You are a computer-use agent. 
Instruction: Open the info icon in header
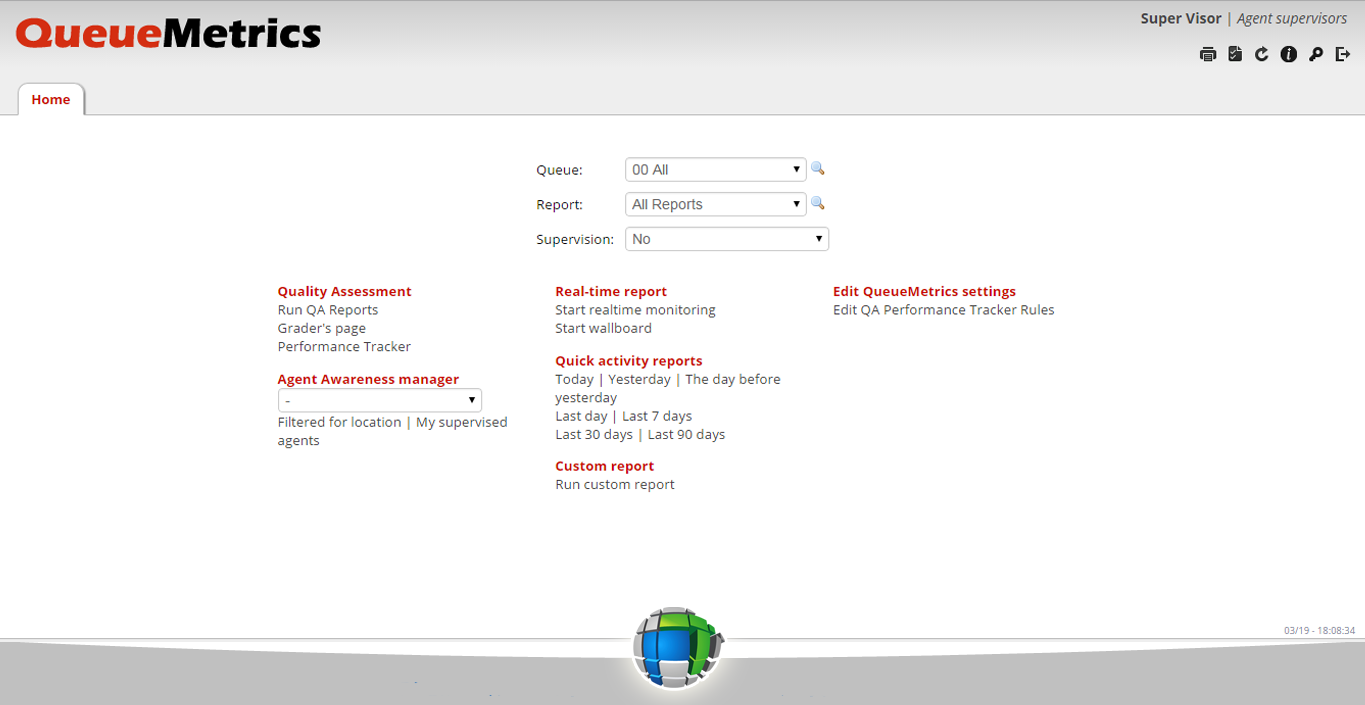[1289, 55]
